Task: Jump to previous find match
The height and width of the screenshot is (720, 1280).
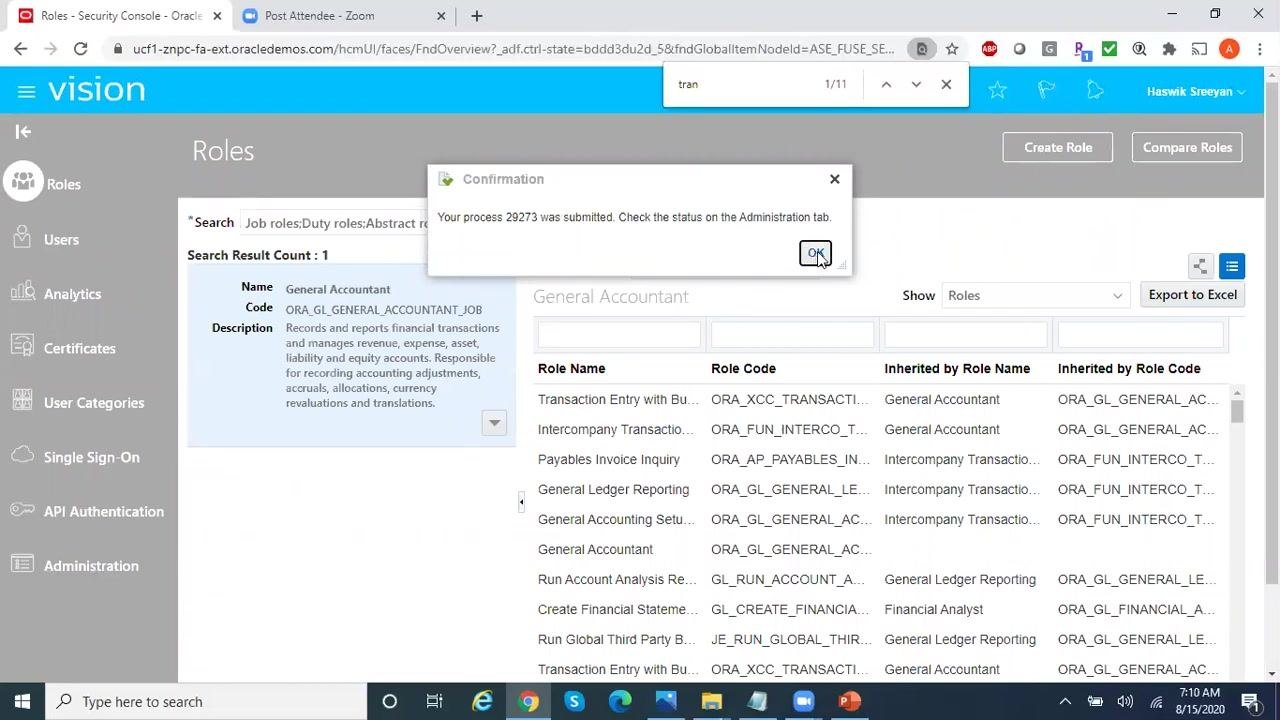Action: [x=886, y=85]
